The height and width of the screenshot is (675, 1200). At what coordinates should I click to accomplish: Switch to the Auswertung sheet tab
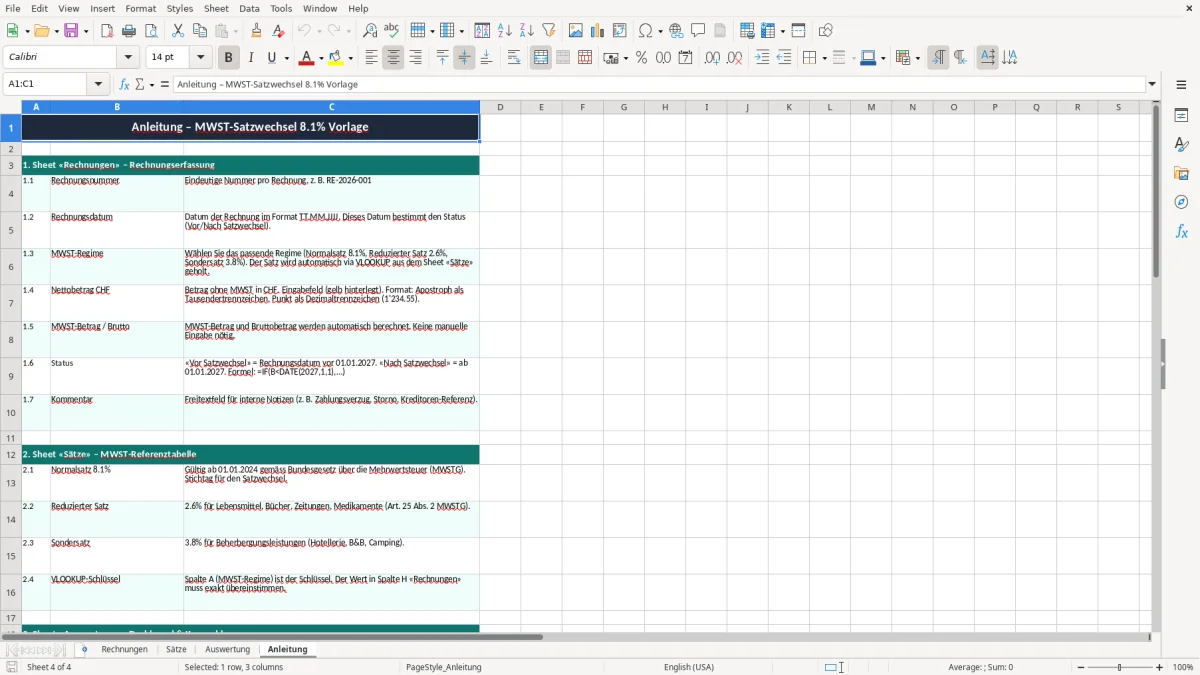coord(228,649)
